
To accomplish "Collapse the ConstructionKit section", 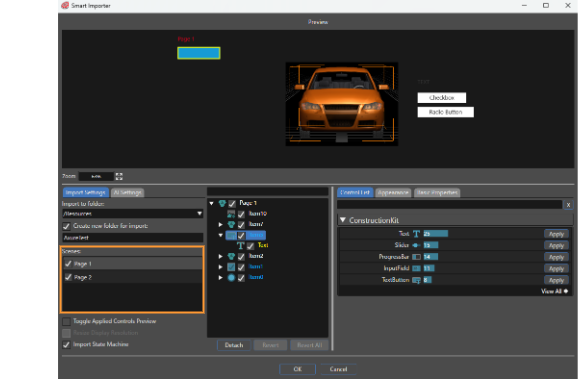I will tap(342, 220).
